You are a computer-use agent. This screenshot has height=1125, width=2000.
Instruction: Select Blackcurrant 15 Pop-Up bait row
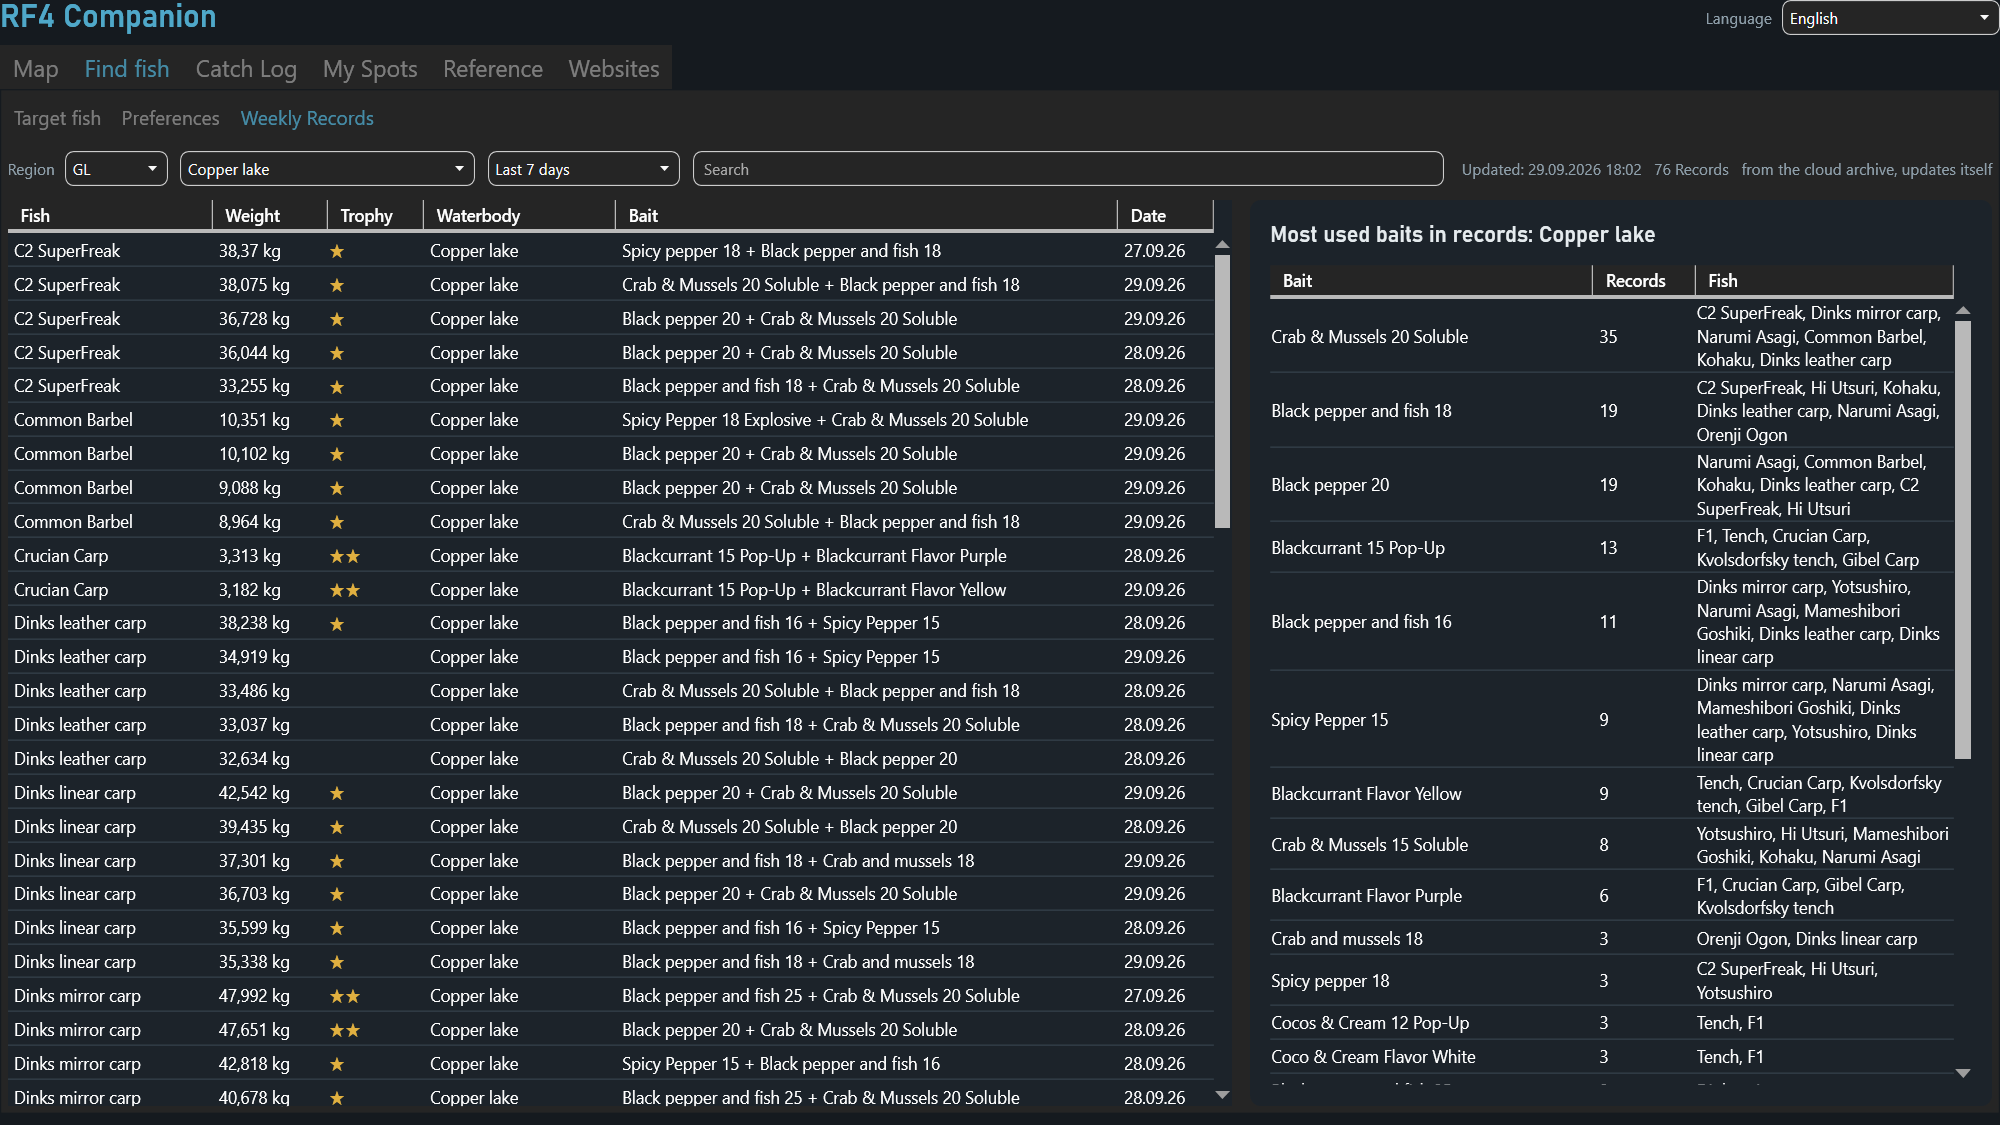click(1611, 548)
